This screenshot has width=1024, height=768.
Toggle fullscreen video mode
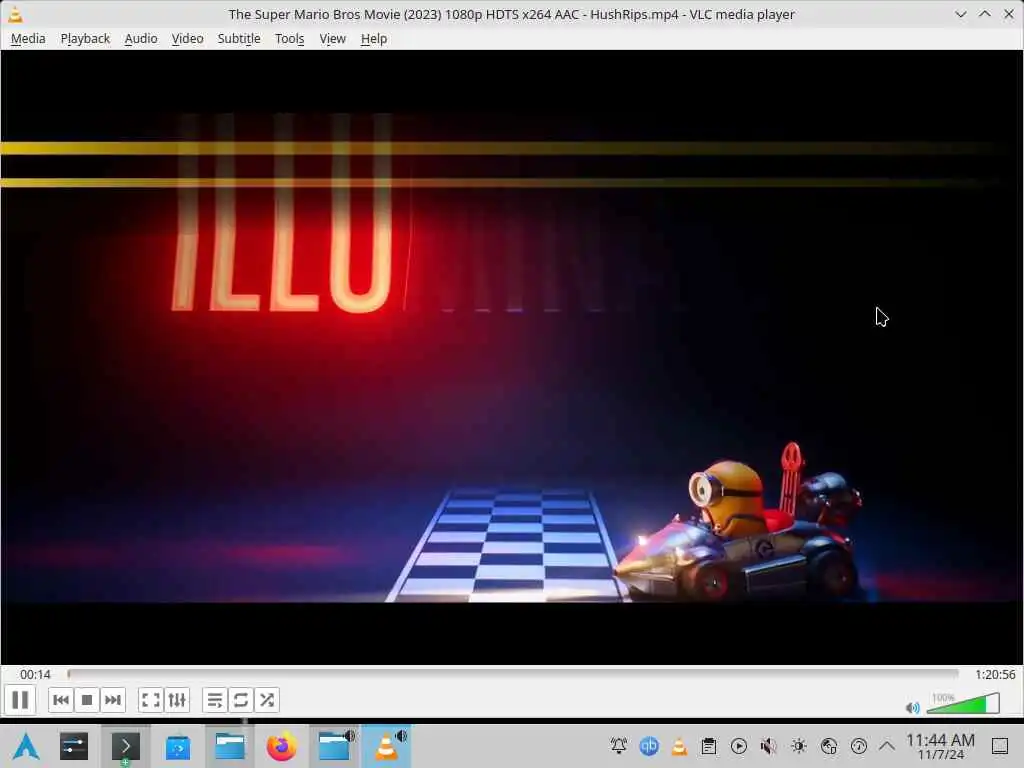click(x=151, y=700)
